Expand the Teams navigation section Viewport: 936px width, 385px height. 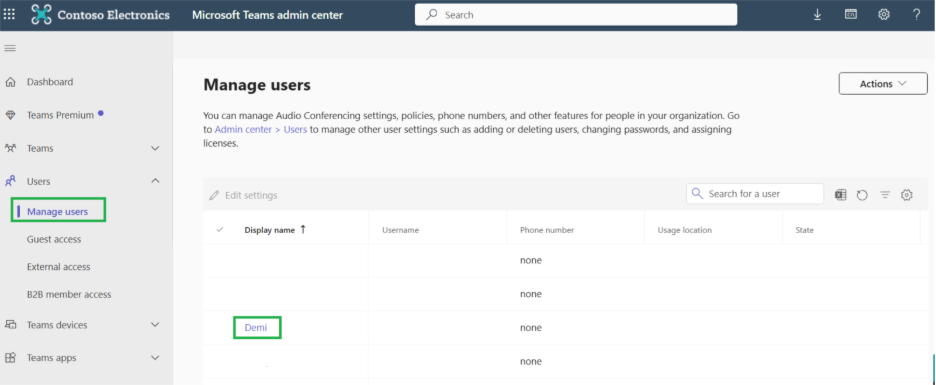tap(155, 148)
